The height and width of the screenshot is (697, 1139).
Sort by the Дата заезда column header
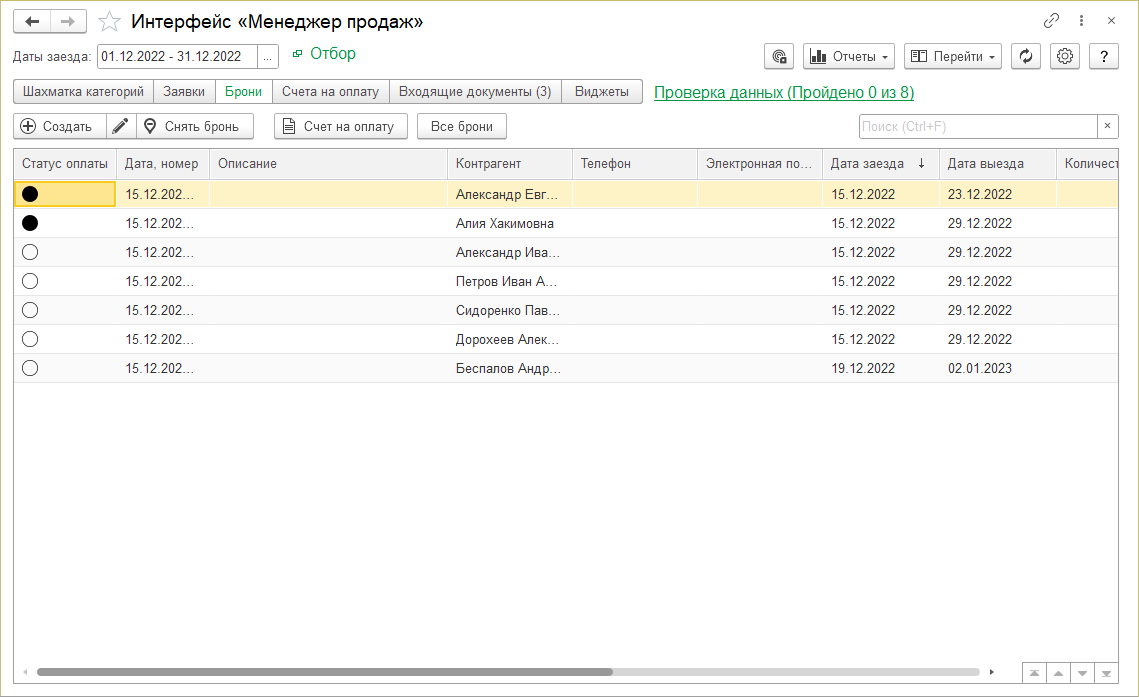[880, 163]
